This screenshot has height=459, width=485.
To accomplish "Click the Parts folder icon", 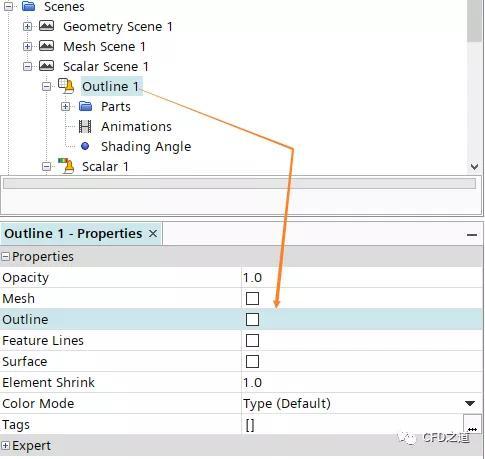I will point(86,106).
